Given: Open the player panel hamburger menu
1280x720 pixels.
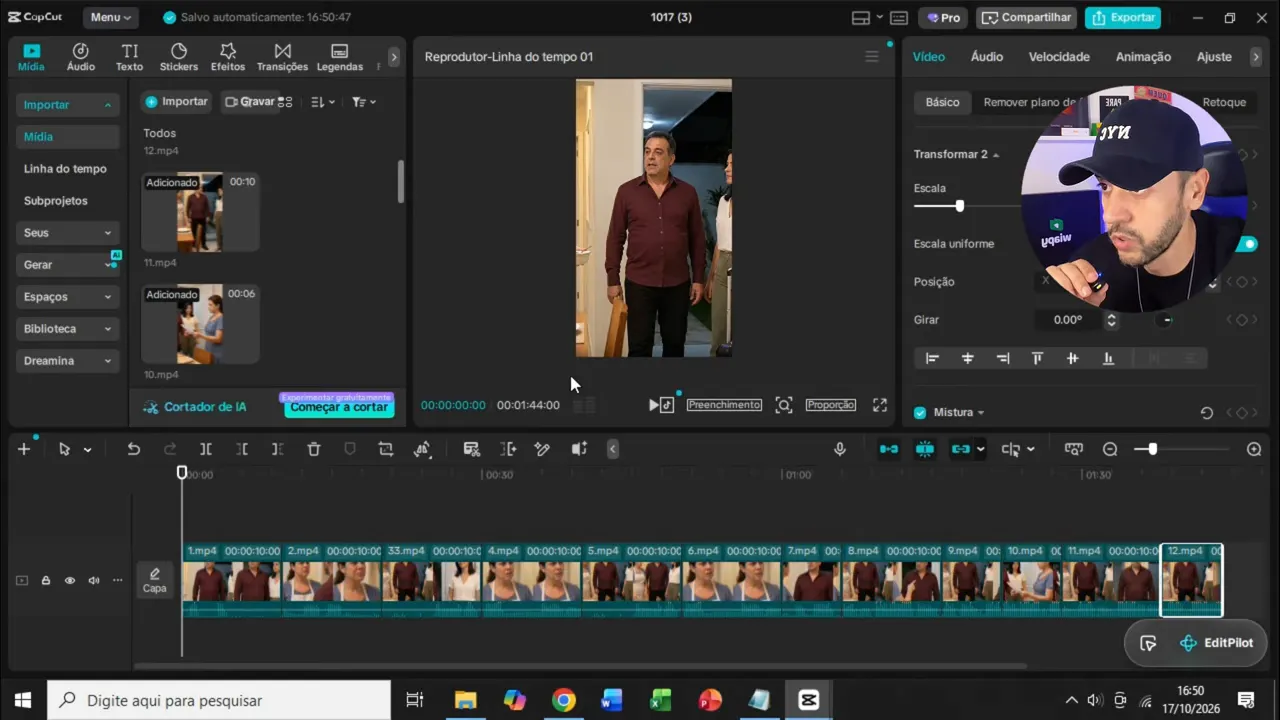Looking at the screenshot, I should (x=872, y=57).
